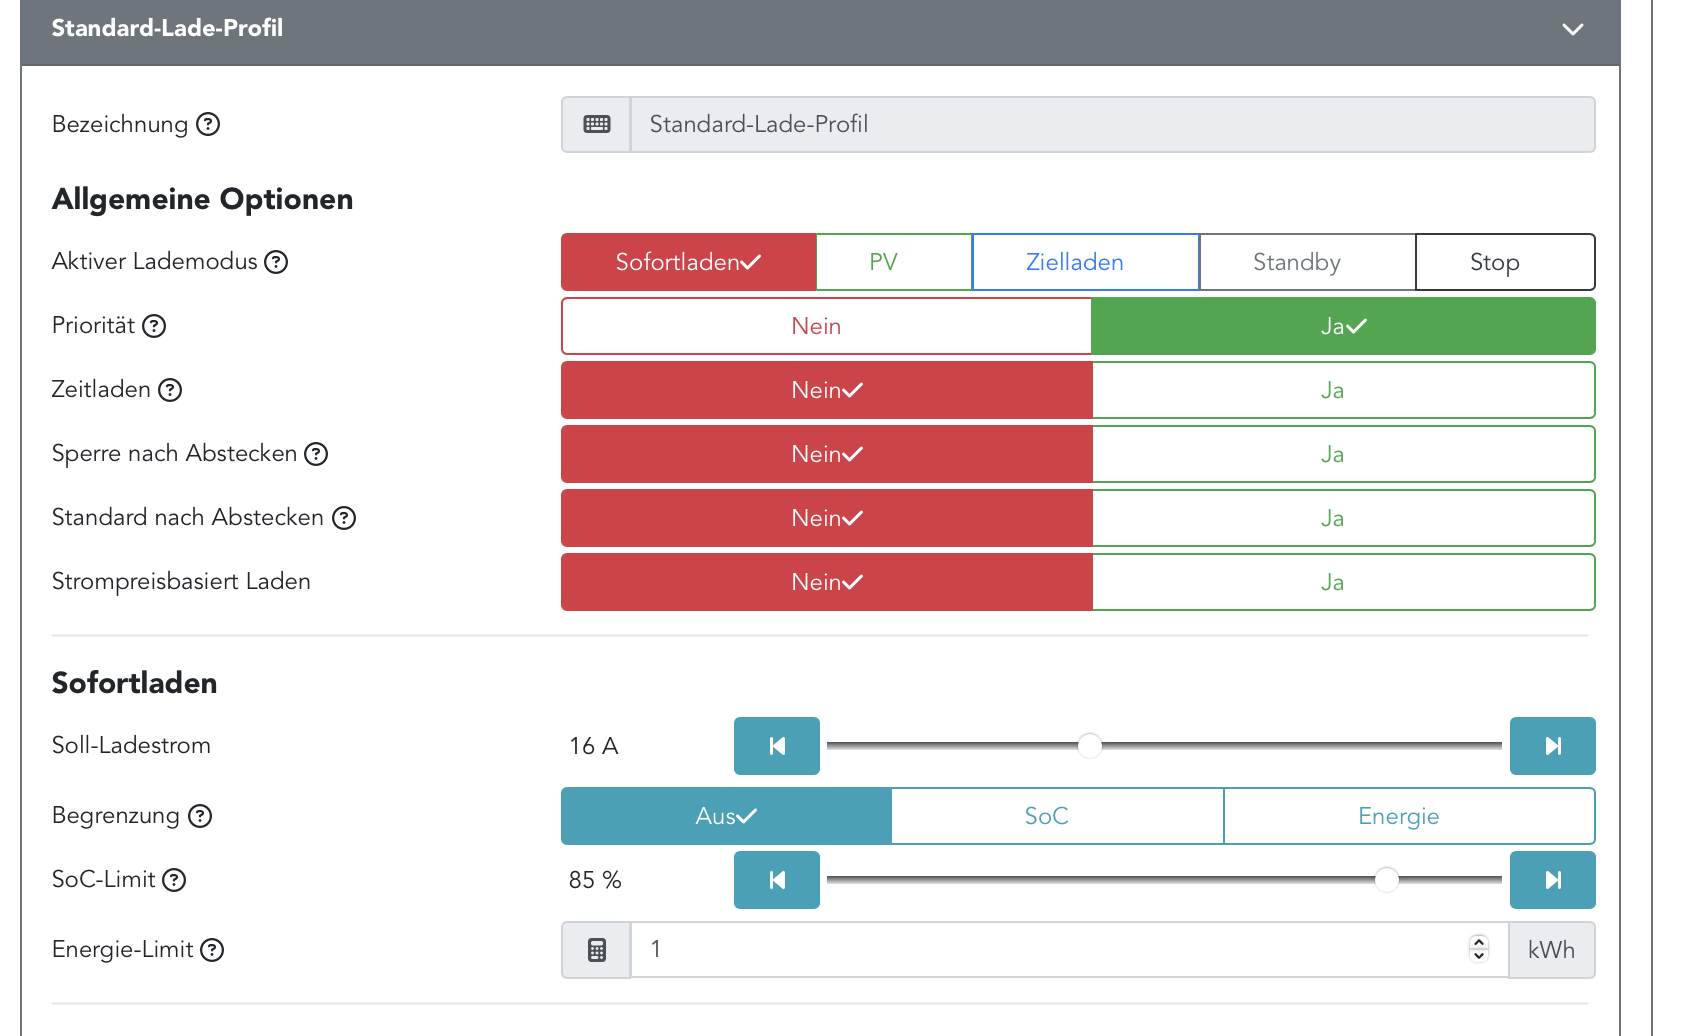Click Zeitladen help question mark

pyautogui.click(x=171, y=390)
